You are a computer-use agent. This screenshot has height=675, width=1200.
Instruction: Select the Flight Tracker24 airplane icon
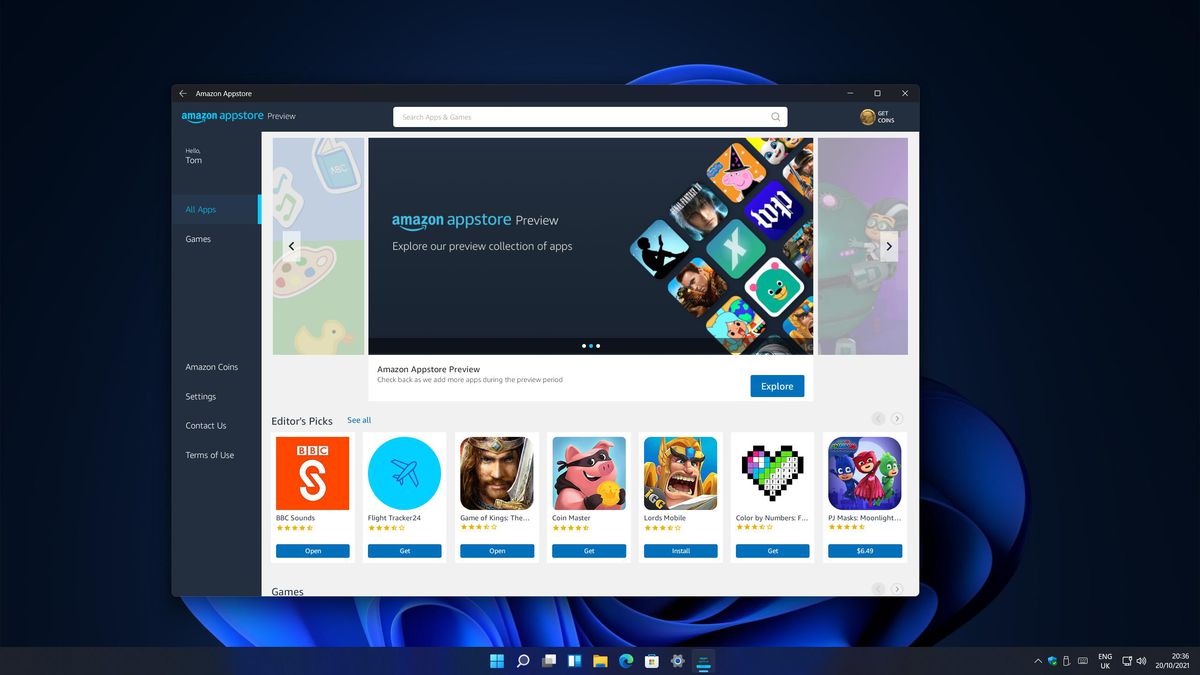[404, 473]
